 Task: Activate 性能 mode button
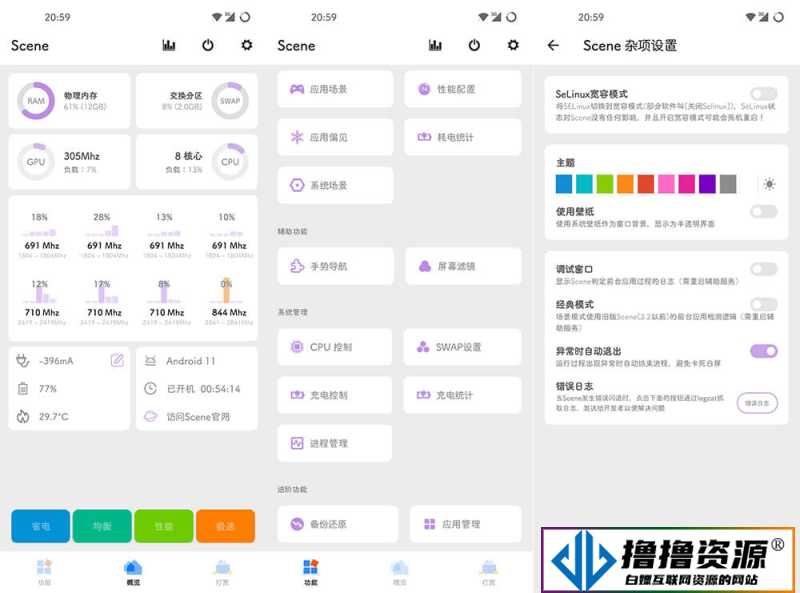(x=164, y=526)
